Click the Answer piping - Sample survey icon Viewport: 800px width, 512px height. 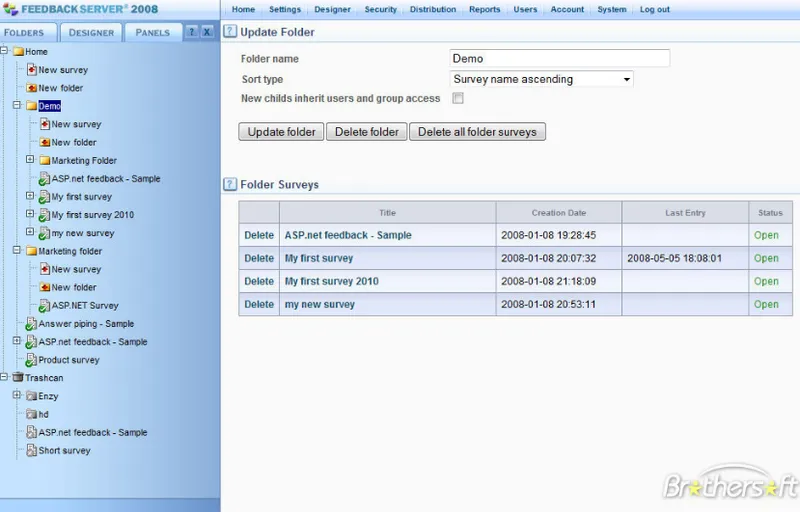click(31, 324)
